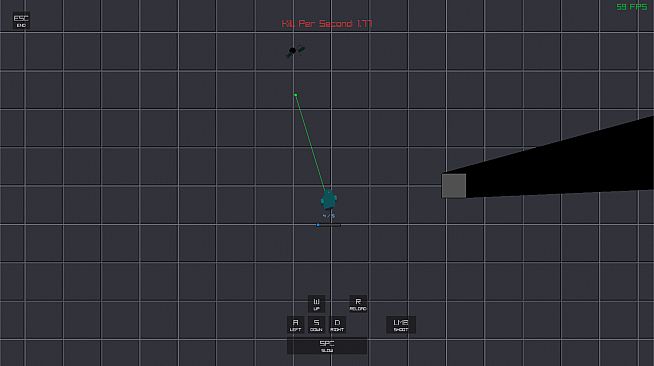Click the R RELOAD key indicator
The image size is (654, 366).
pos(358,304)
